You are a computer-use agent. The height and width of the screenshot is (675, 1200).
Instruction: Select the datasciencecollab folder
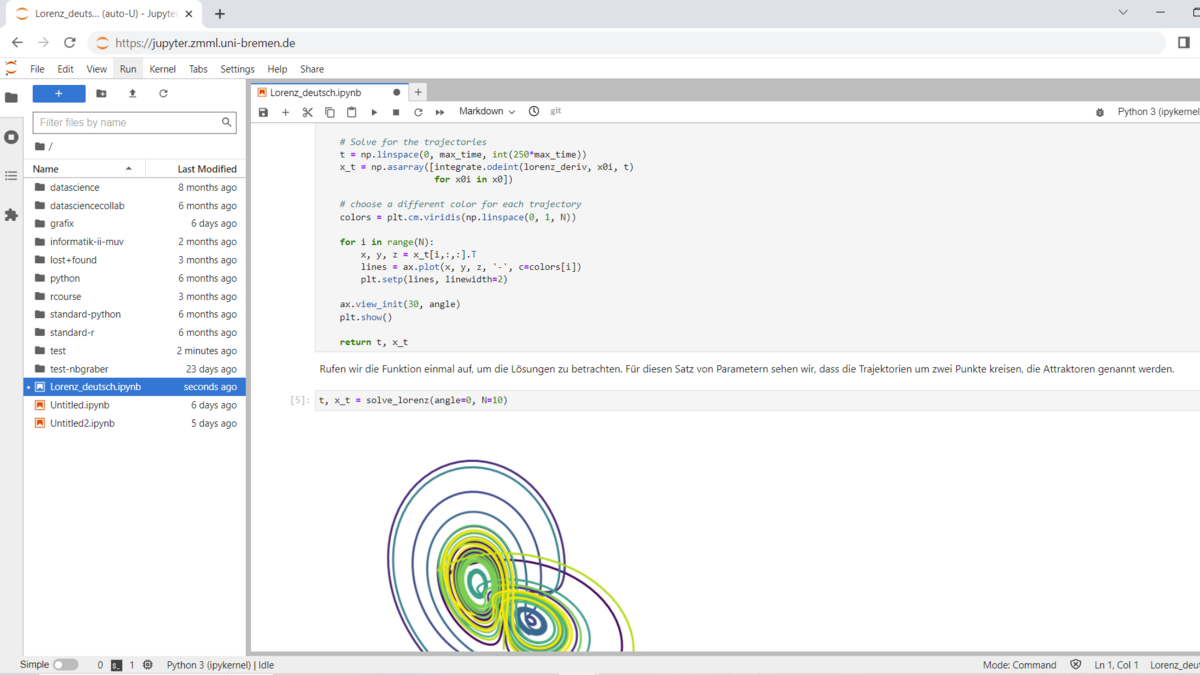pos(135,205)
